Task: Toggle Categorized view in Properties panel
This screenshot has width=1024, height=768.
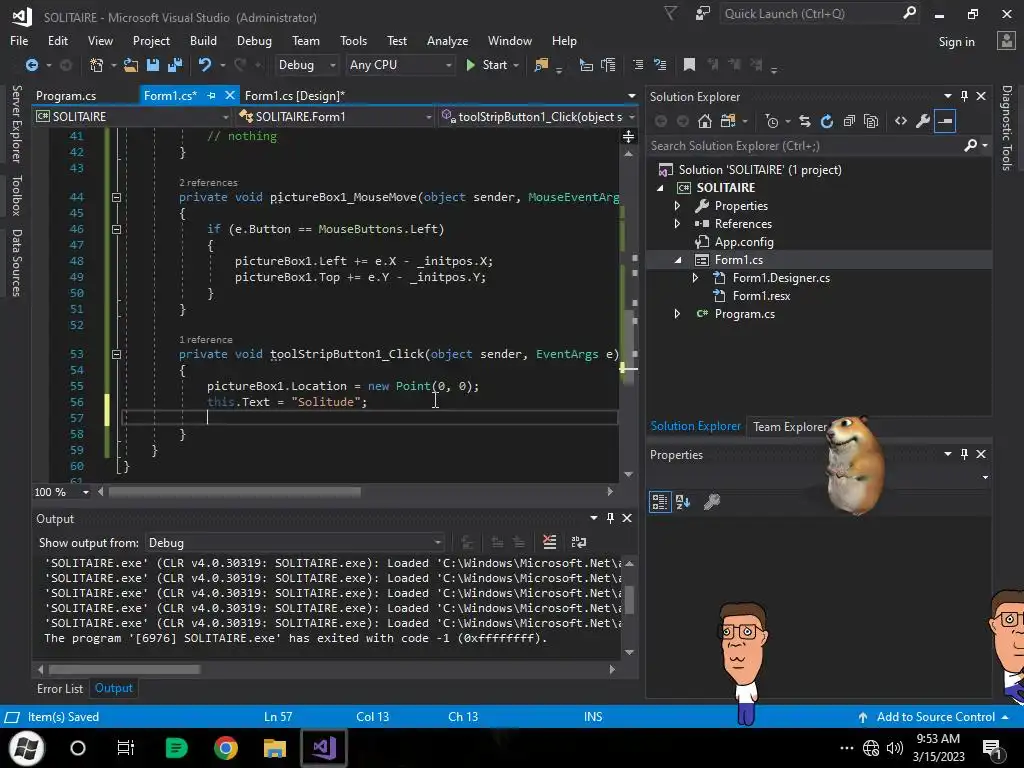Action: 660,502
